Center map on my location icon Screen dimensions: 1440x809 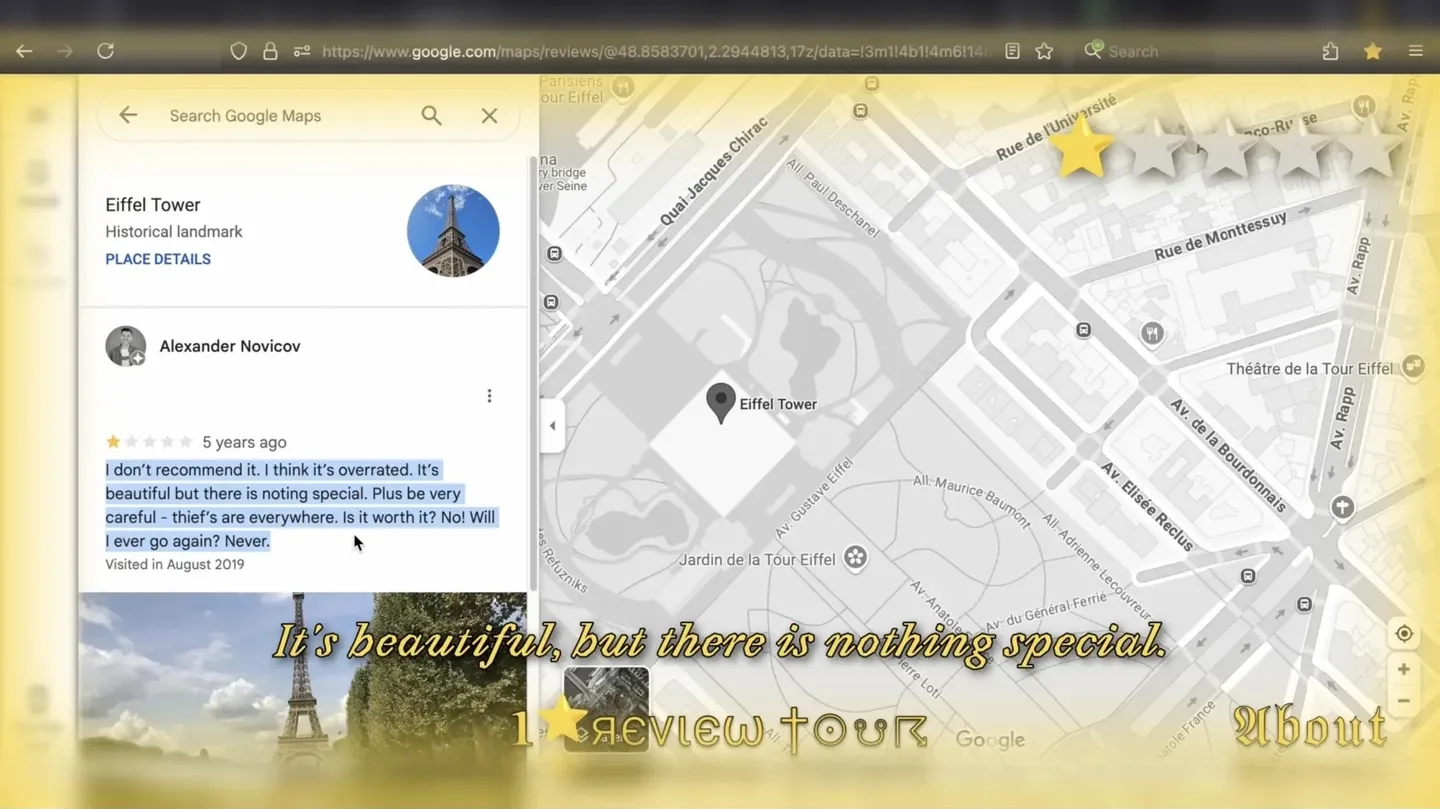coord(1404,634)
